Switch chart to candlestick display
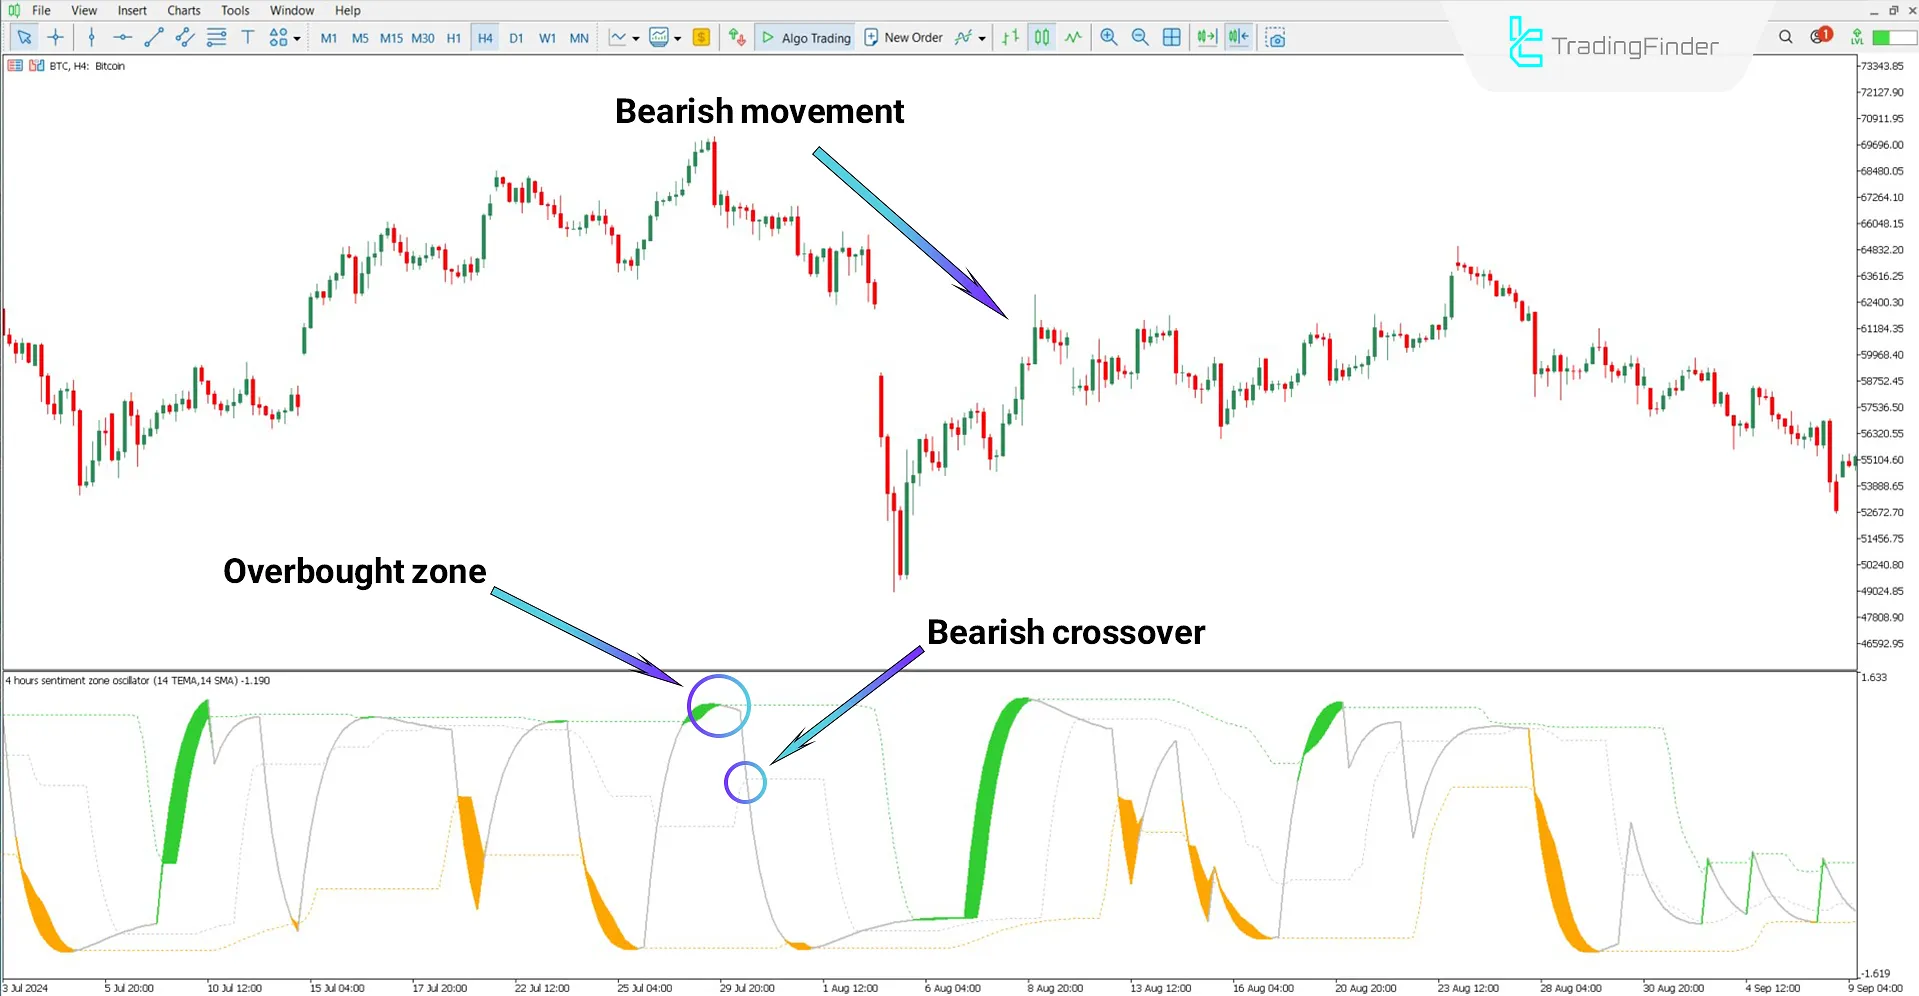The image size is (1919, 996). tap(1041, 37)
